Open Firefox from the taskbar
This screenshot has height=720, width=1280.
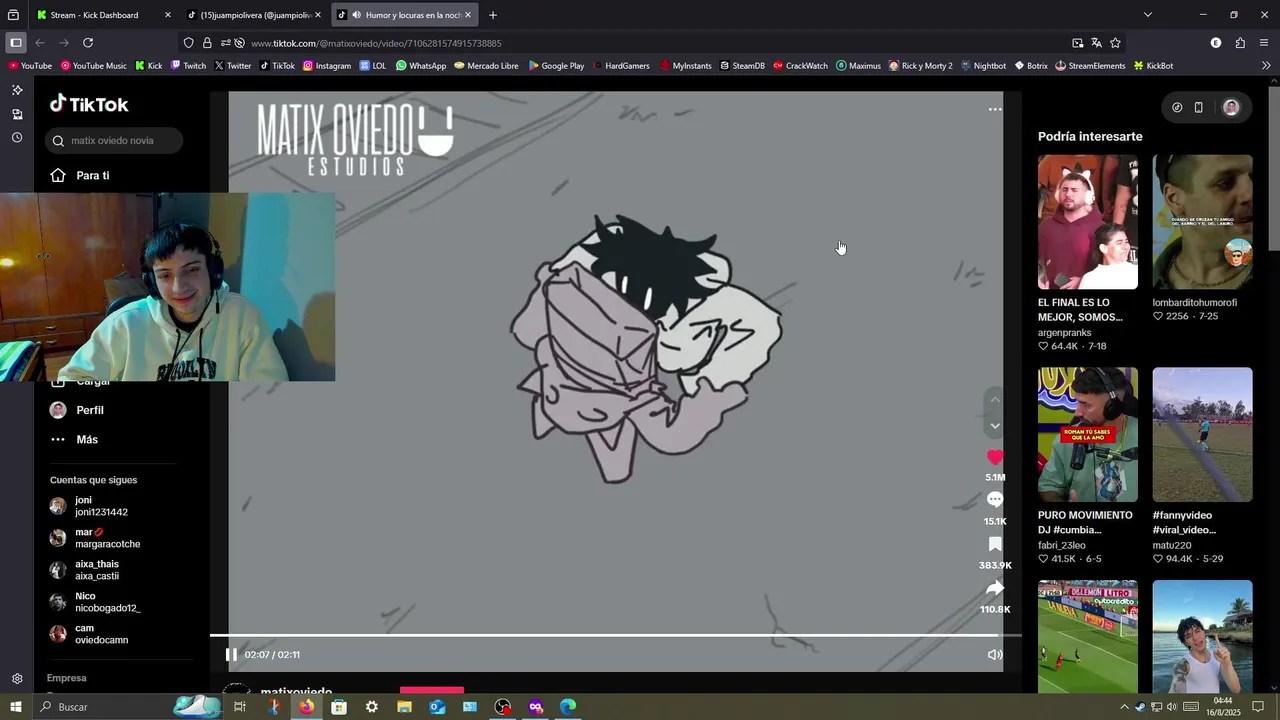[306, 707]
